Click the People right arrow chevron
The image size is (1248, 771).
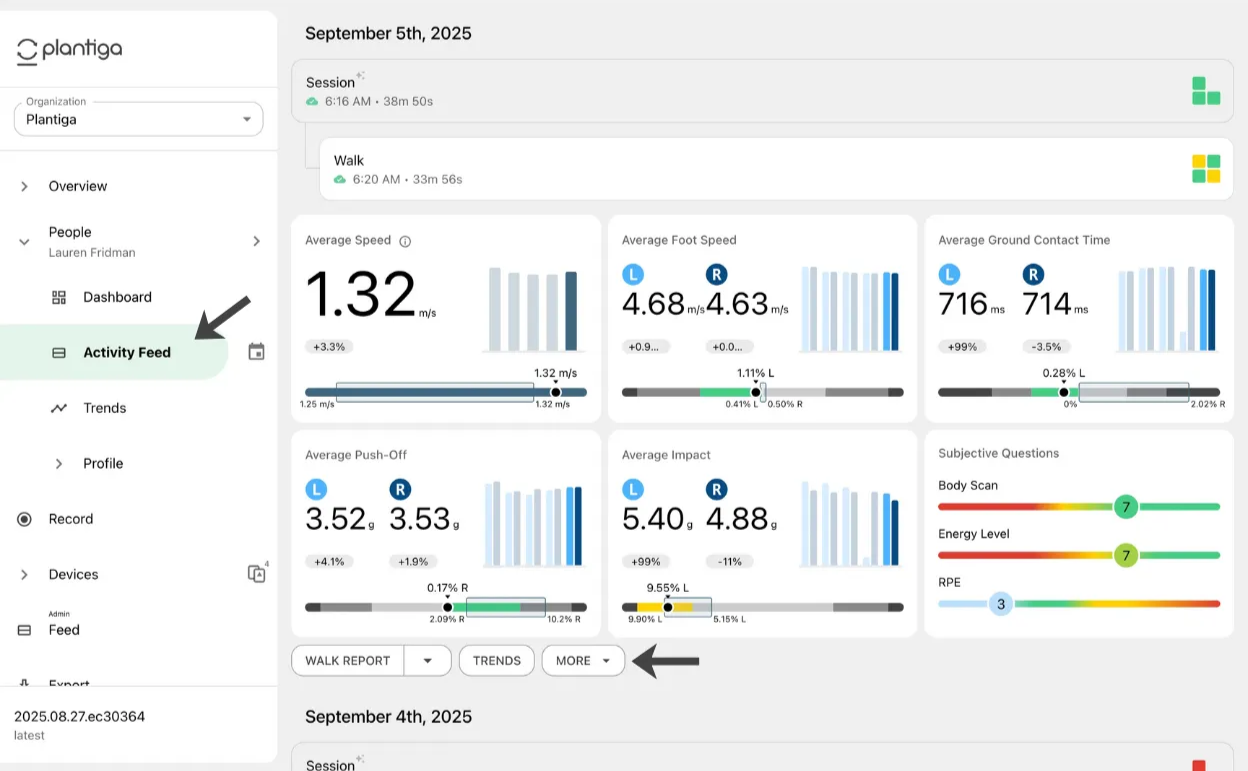(256, 241)
